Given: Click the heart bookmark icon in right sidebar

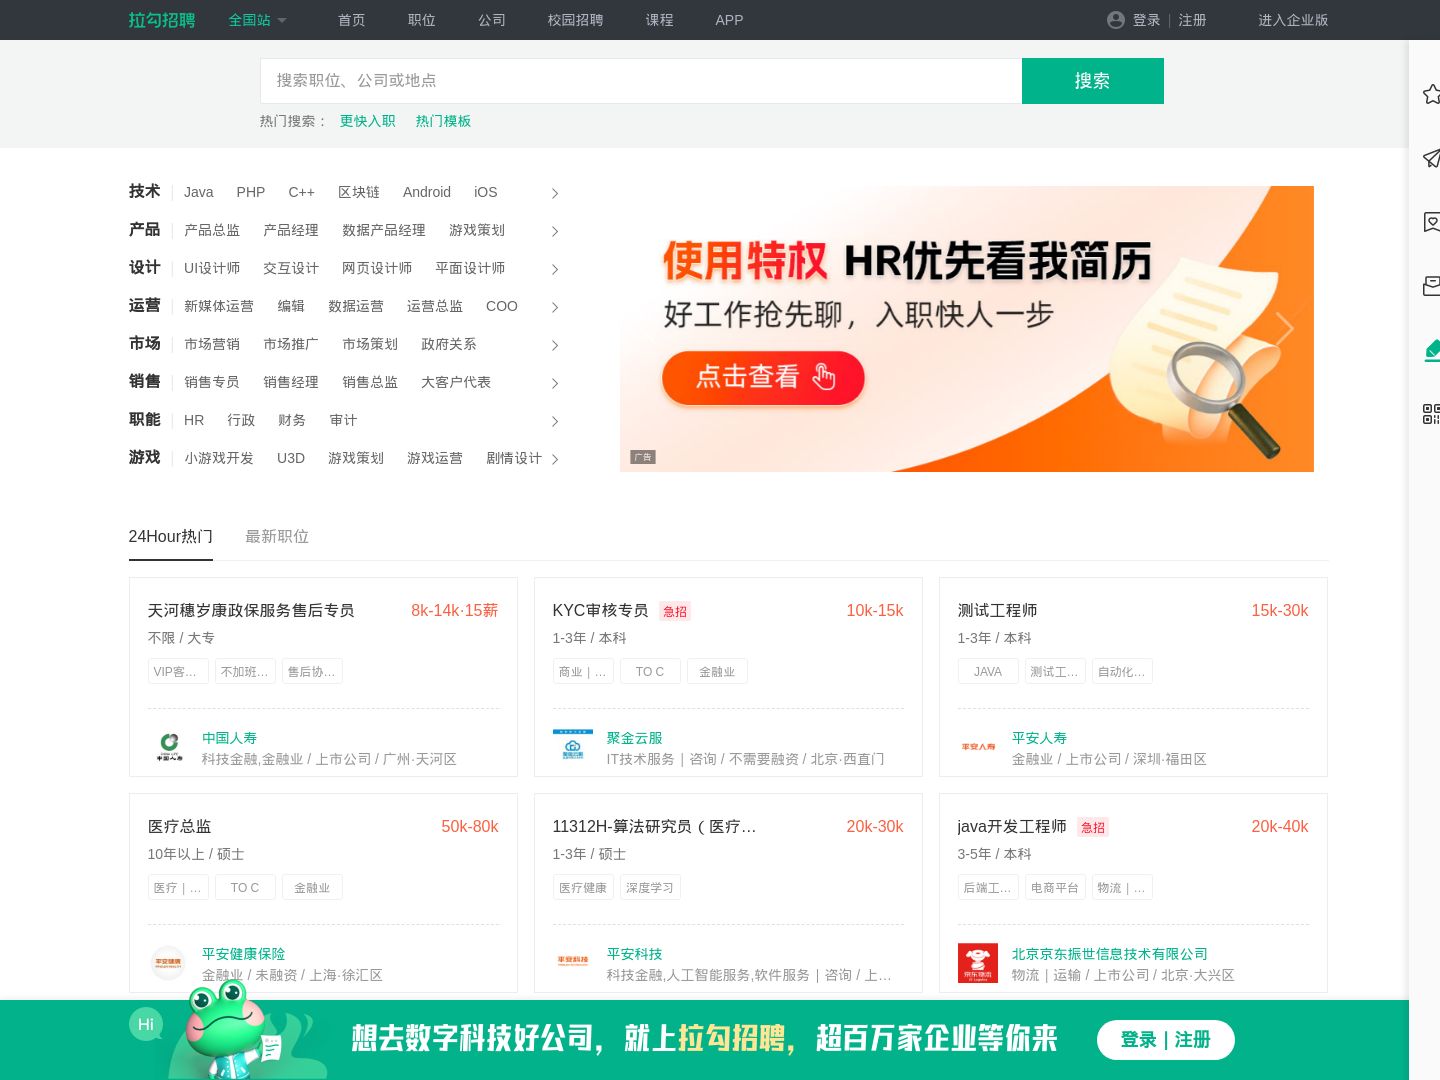Looking at the screenshot, I should point(1431,222).
